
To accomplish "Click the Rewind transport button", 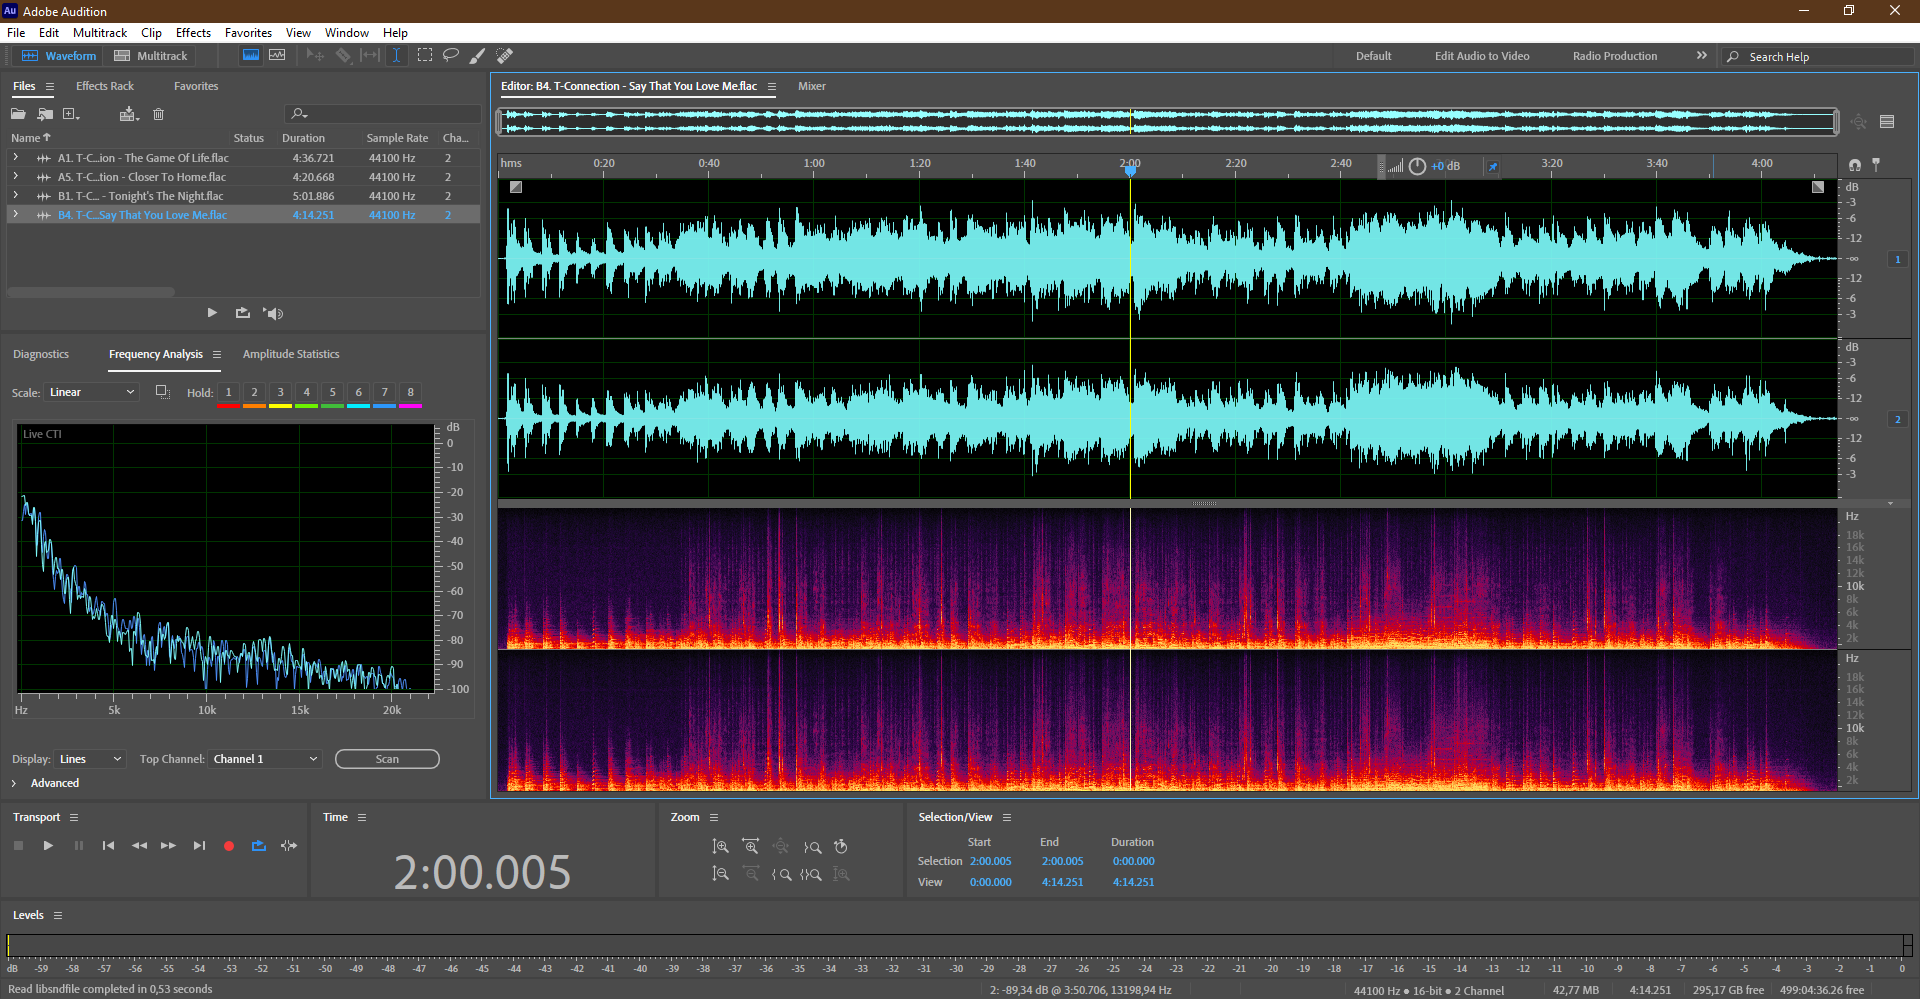I will point(139,846).
